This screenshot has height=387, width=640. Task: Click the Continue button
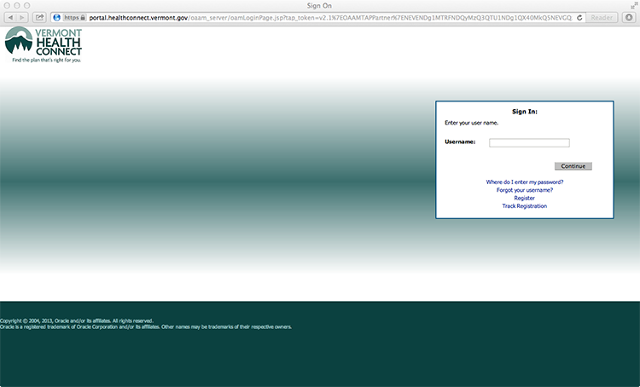(573, 166)
